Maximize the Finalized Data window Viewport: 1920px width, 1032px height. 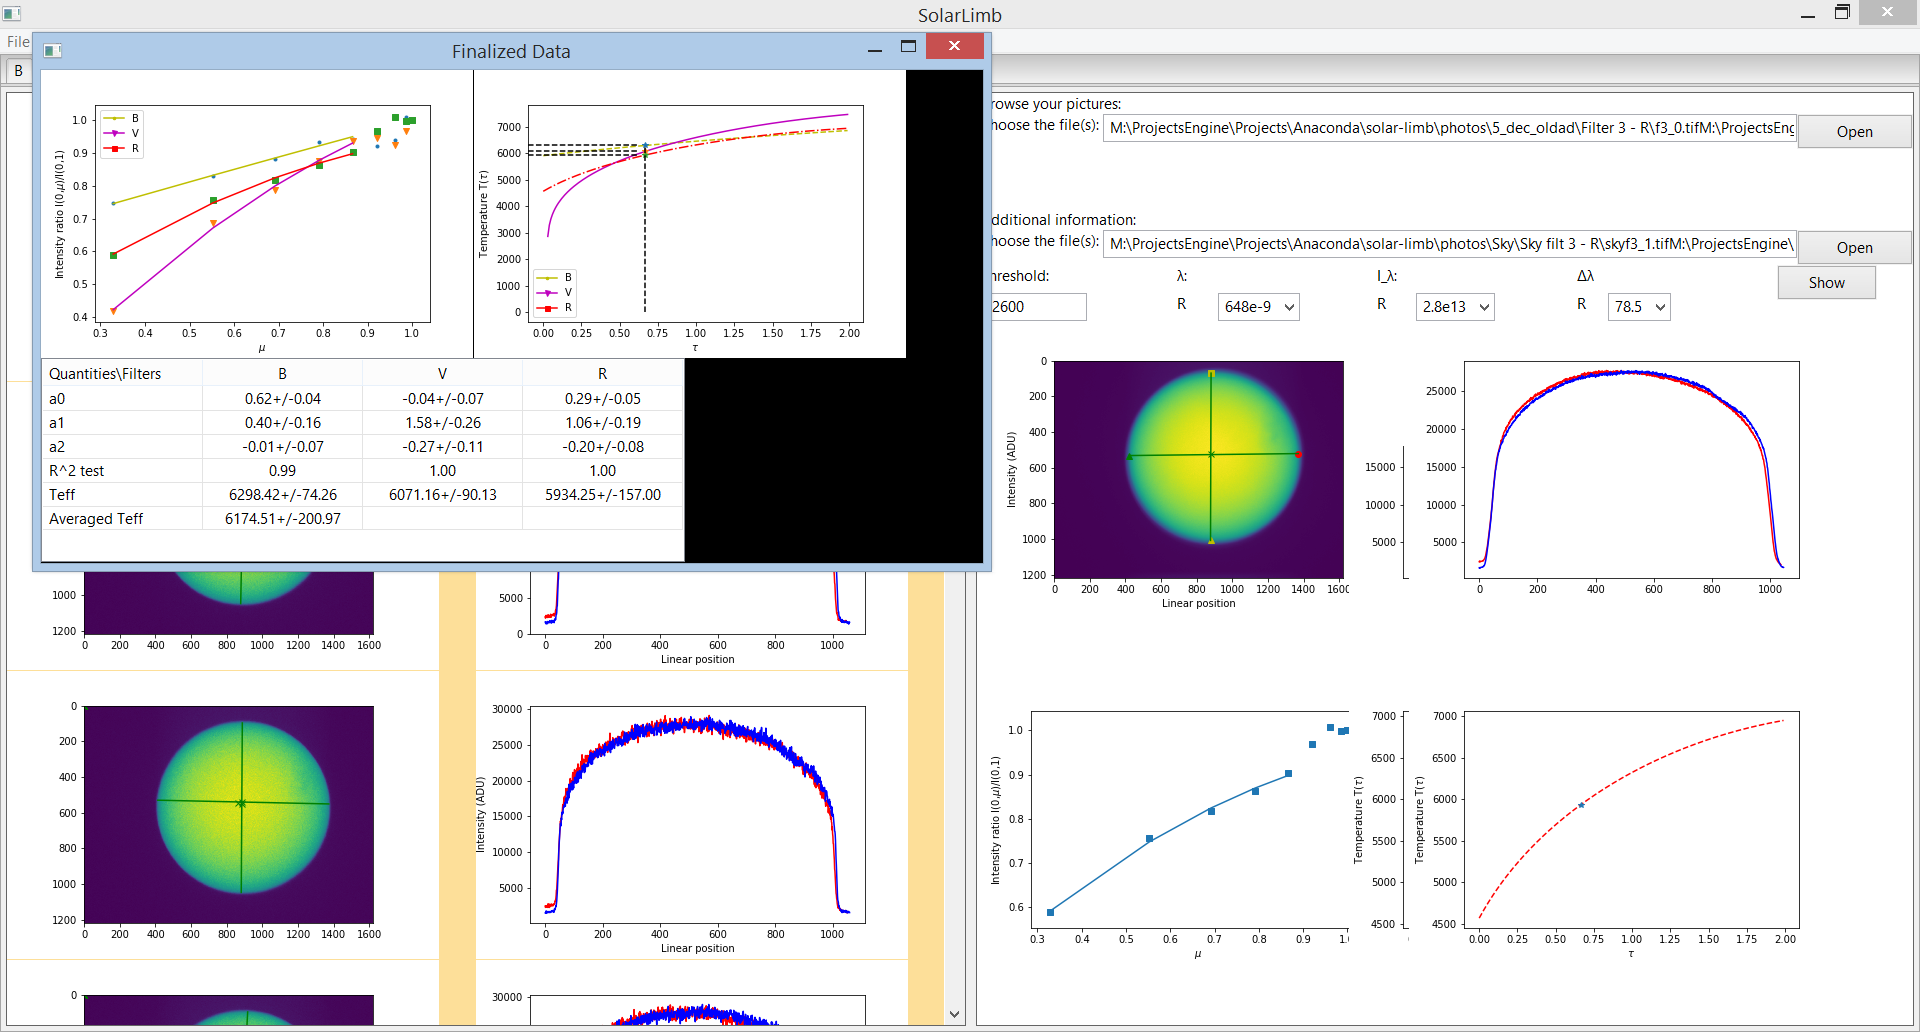[x=908, y=46]
